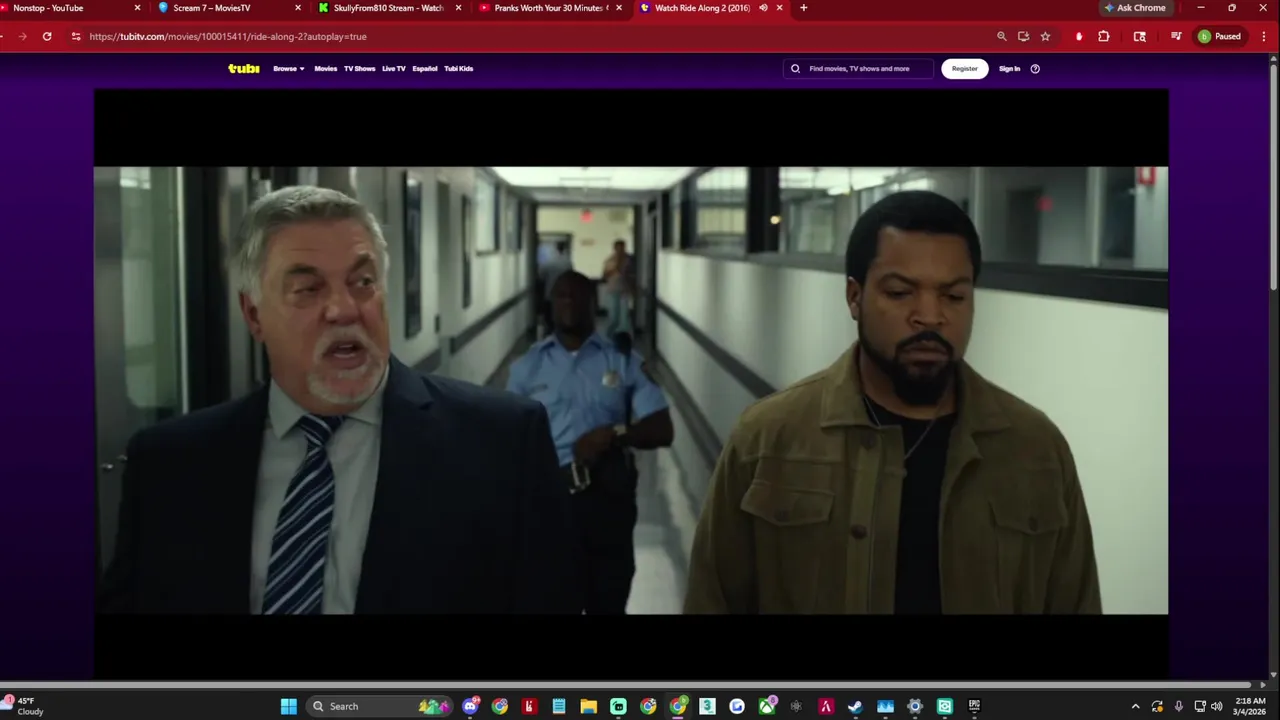The image size is (1280, 720).
Task: Open the Extensions puzzle icon
Action: 1104,36
